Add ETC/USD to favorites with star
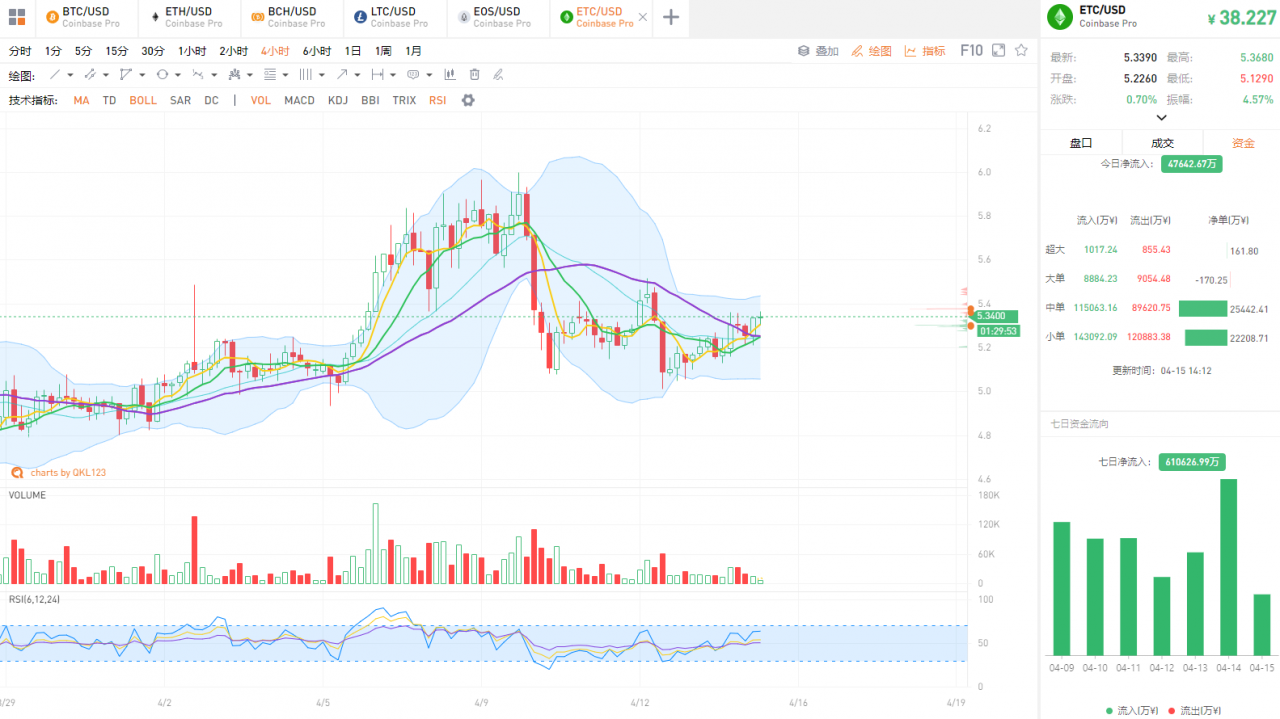 (1021, 51)
